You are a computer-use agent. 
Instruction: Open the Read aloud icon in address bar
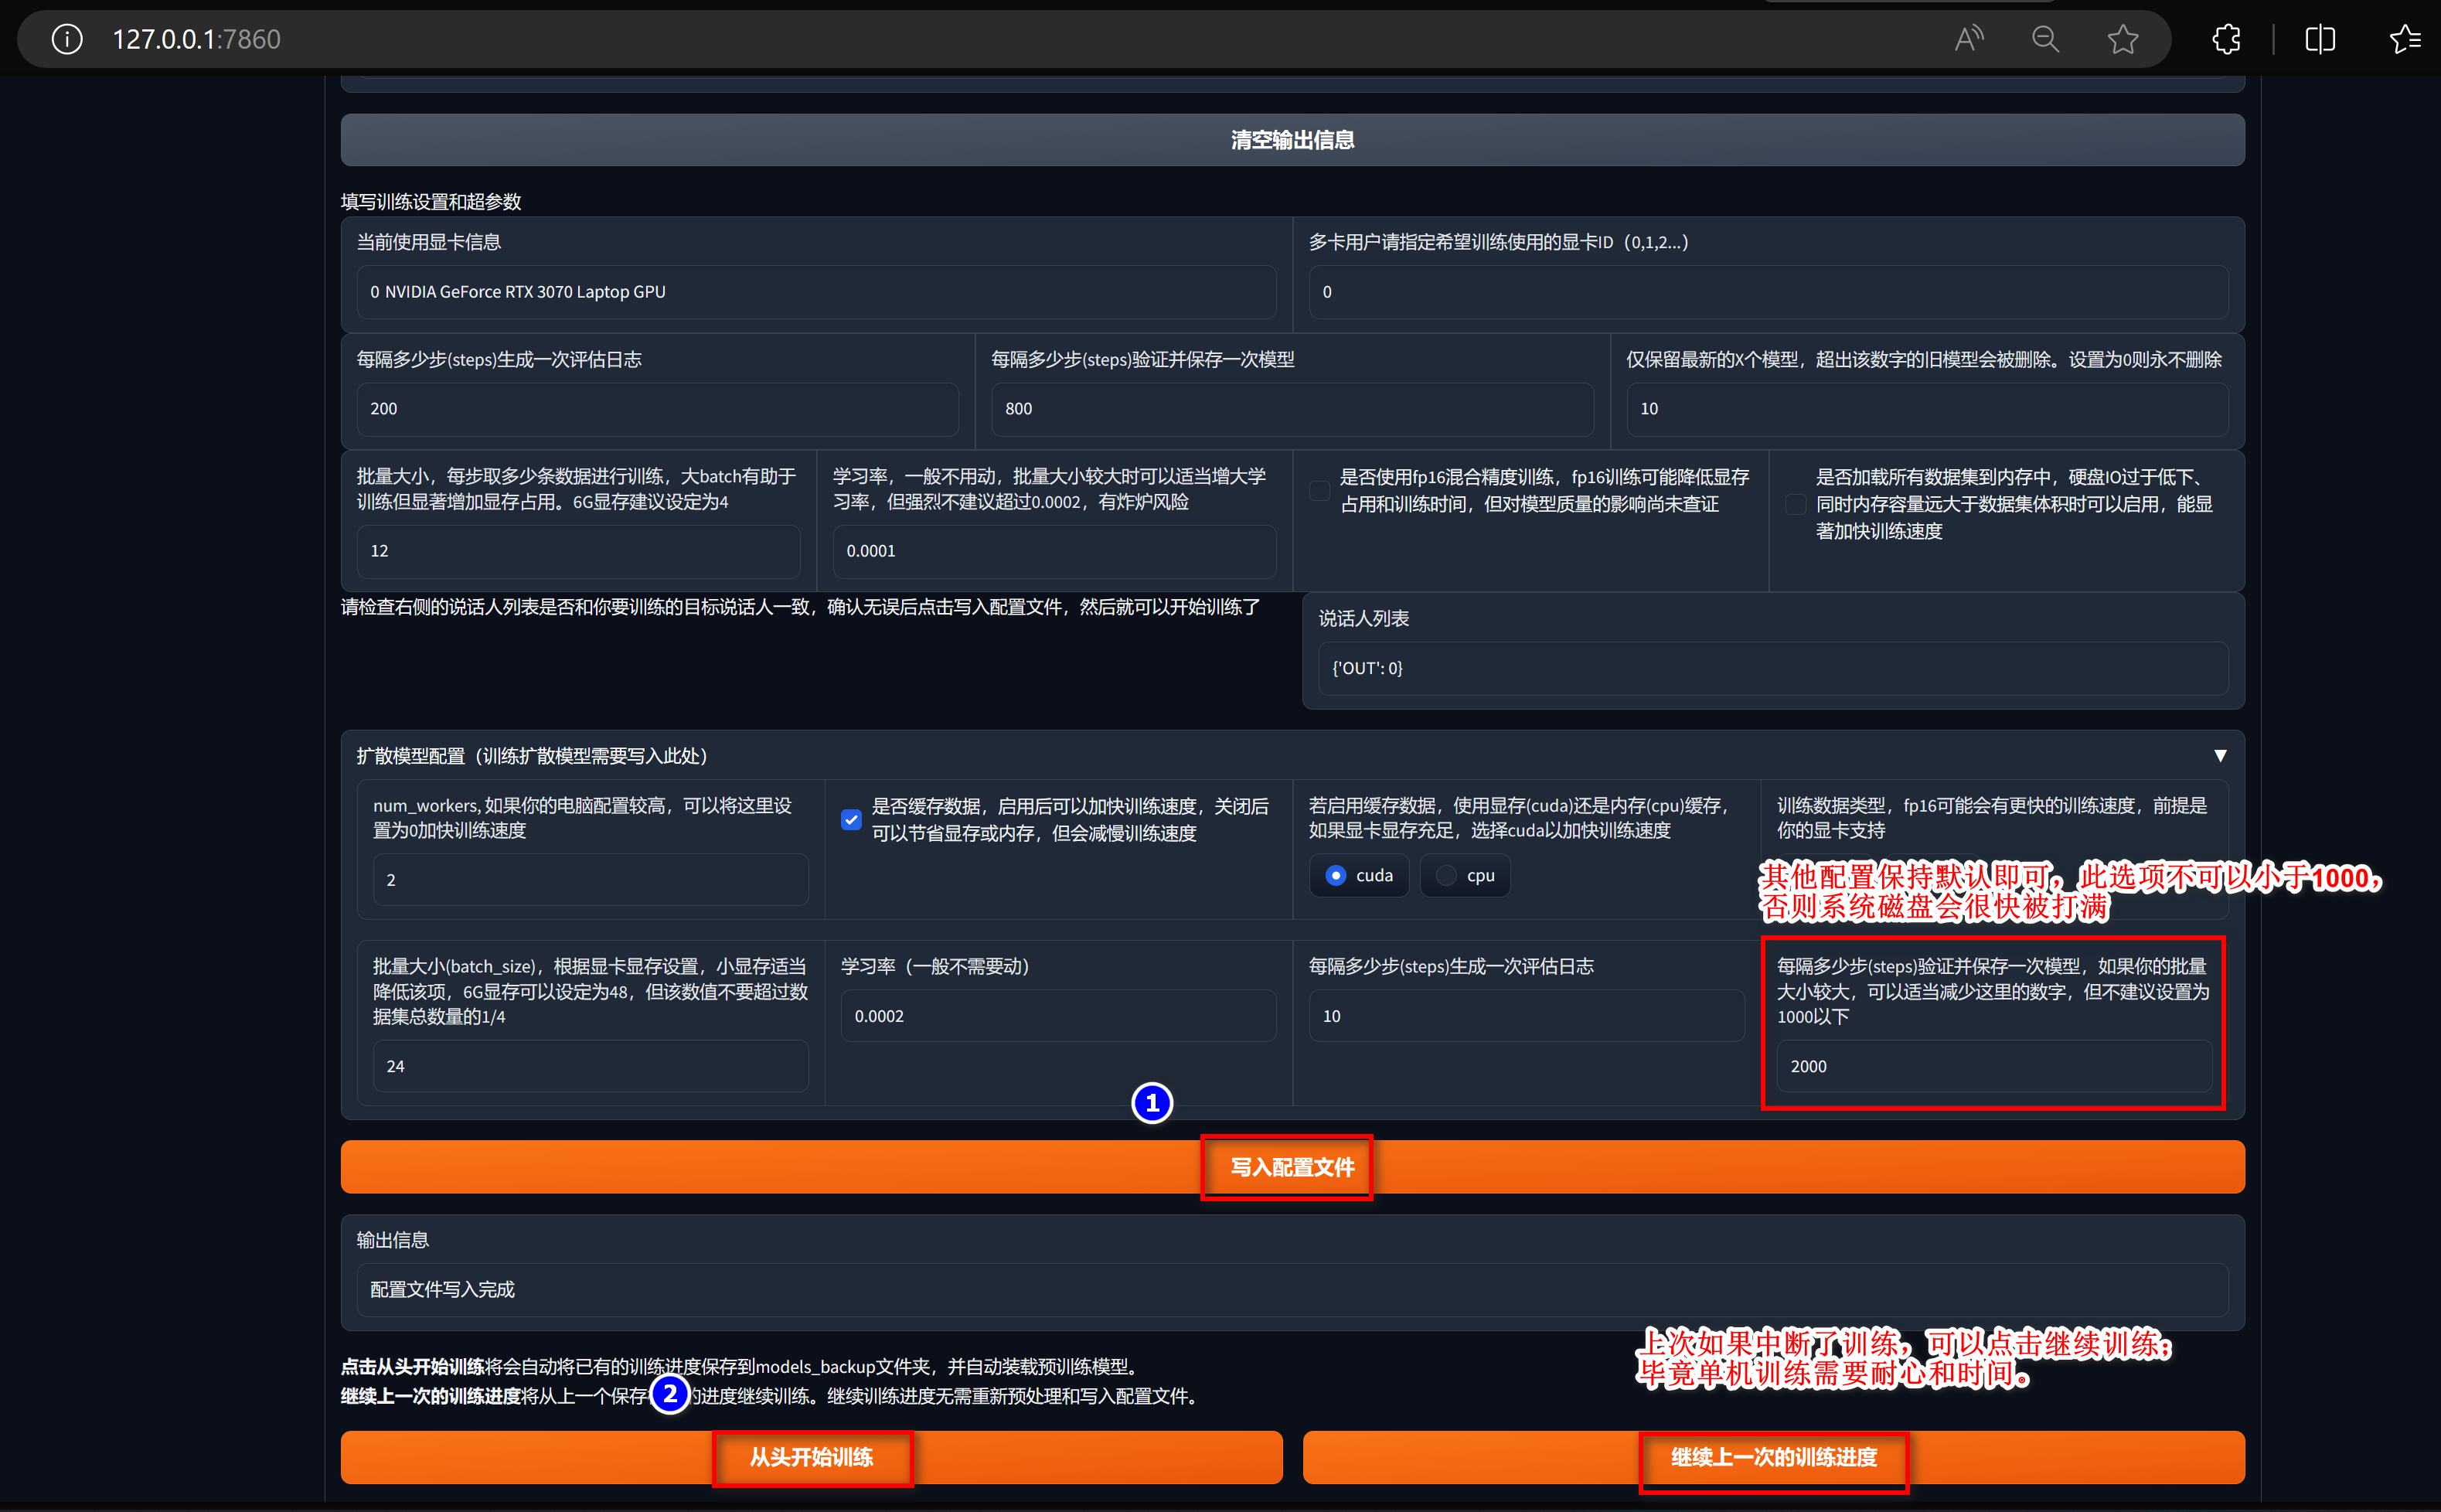[1968, 39]
